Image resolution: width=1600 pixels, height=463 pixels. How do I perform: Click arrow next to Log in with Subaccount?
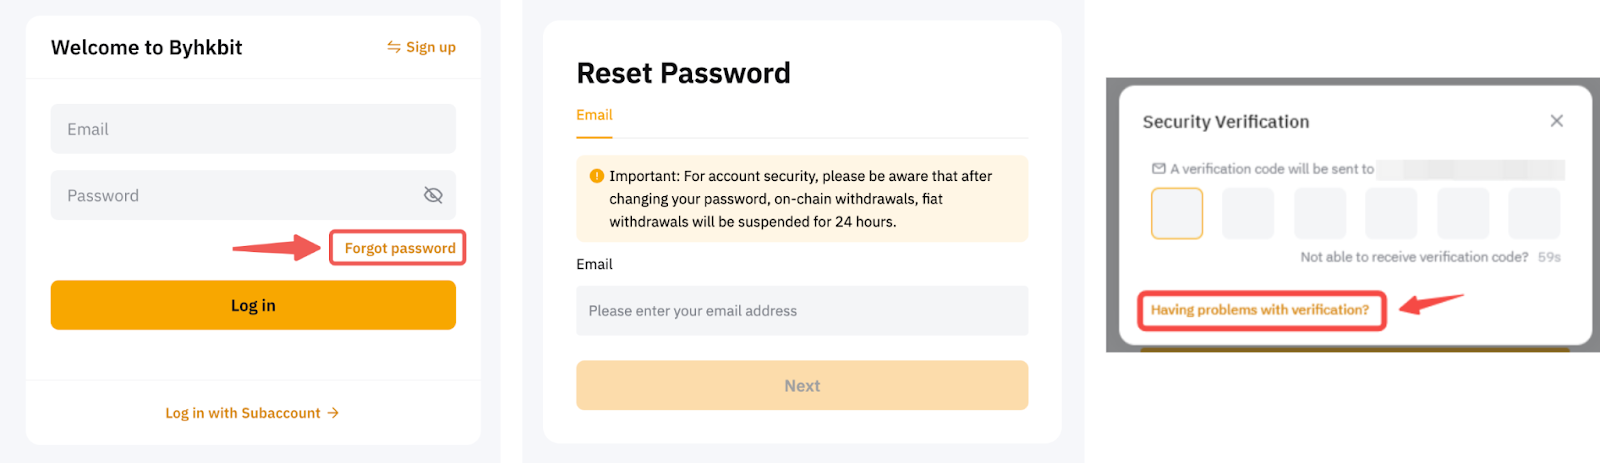[334, 413]
